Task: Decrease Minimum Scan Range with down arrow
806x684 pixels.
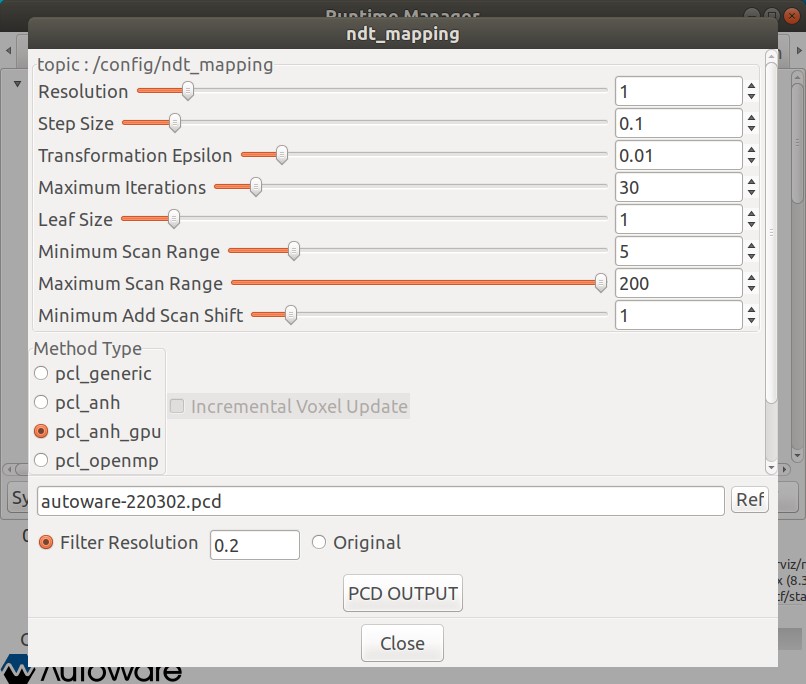Action: tap(752, 255)
